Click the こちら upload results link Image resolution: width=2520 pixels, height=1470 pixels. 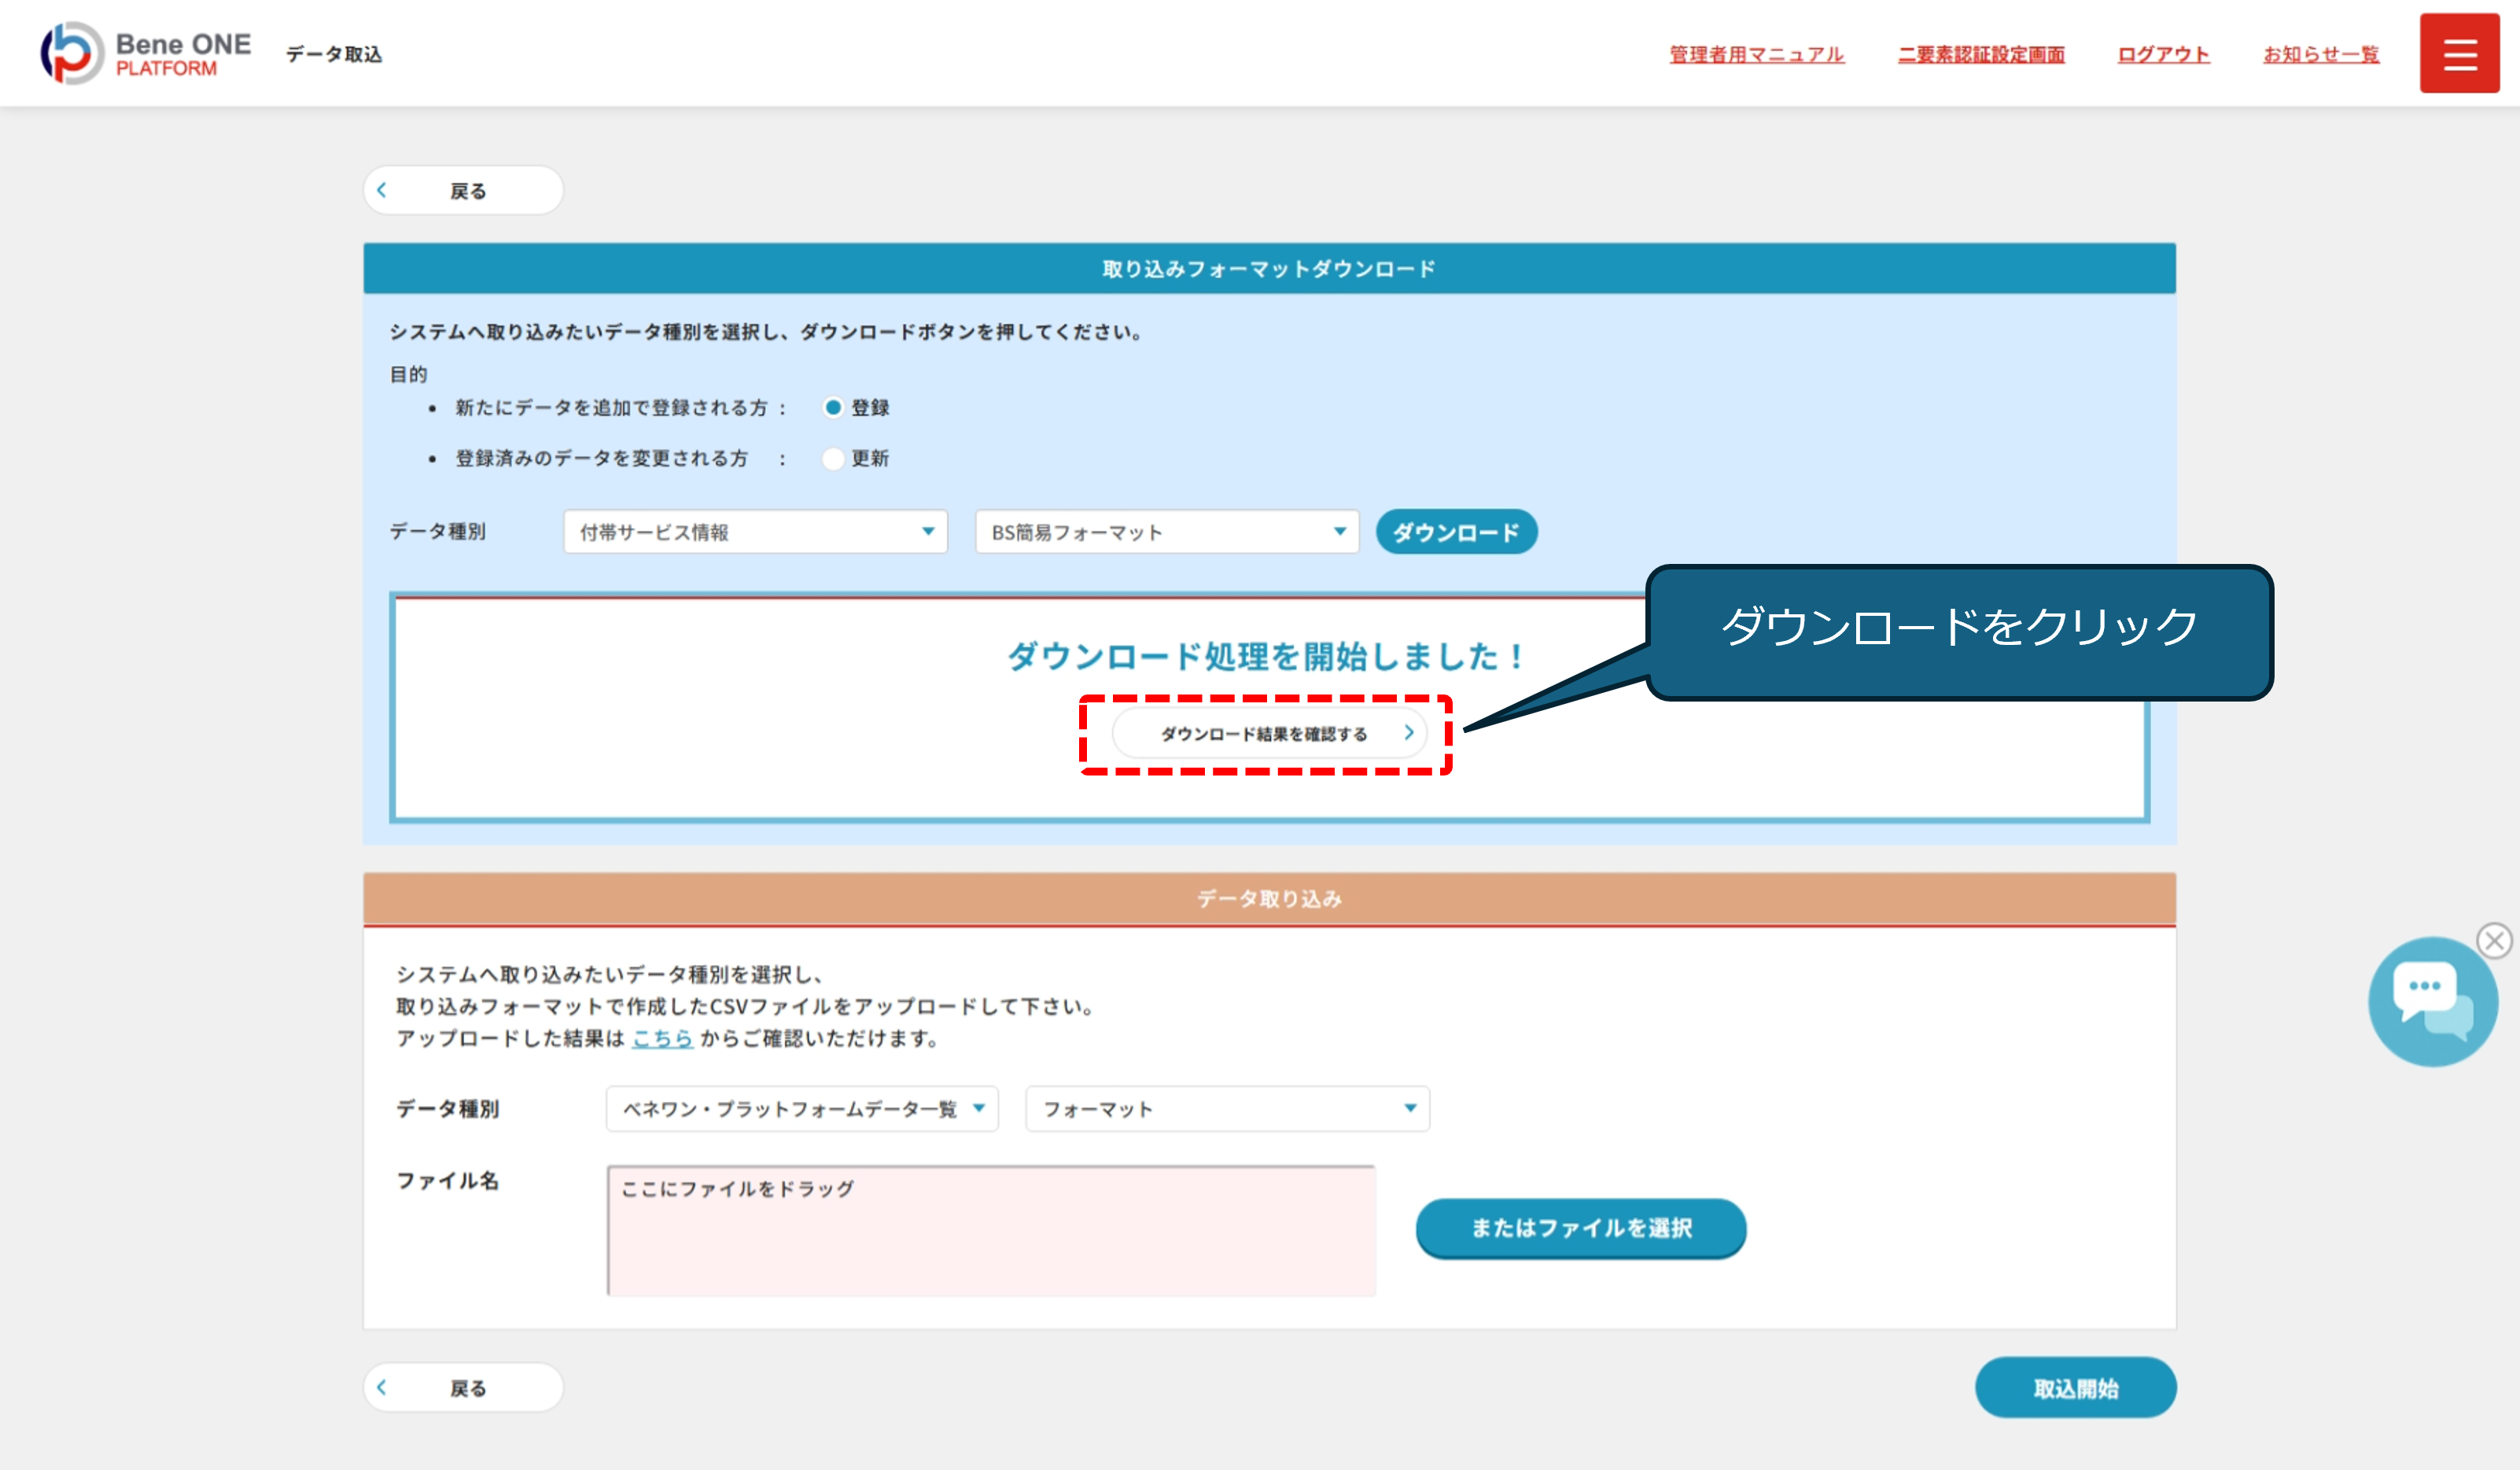click(x=662, y=1038)
